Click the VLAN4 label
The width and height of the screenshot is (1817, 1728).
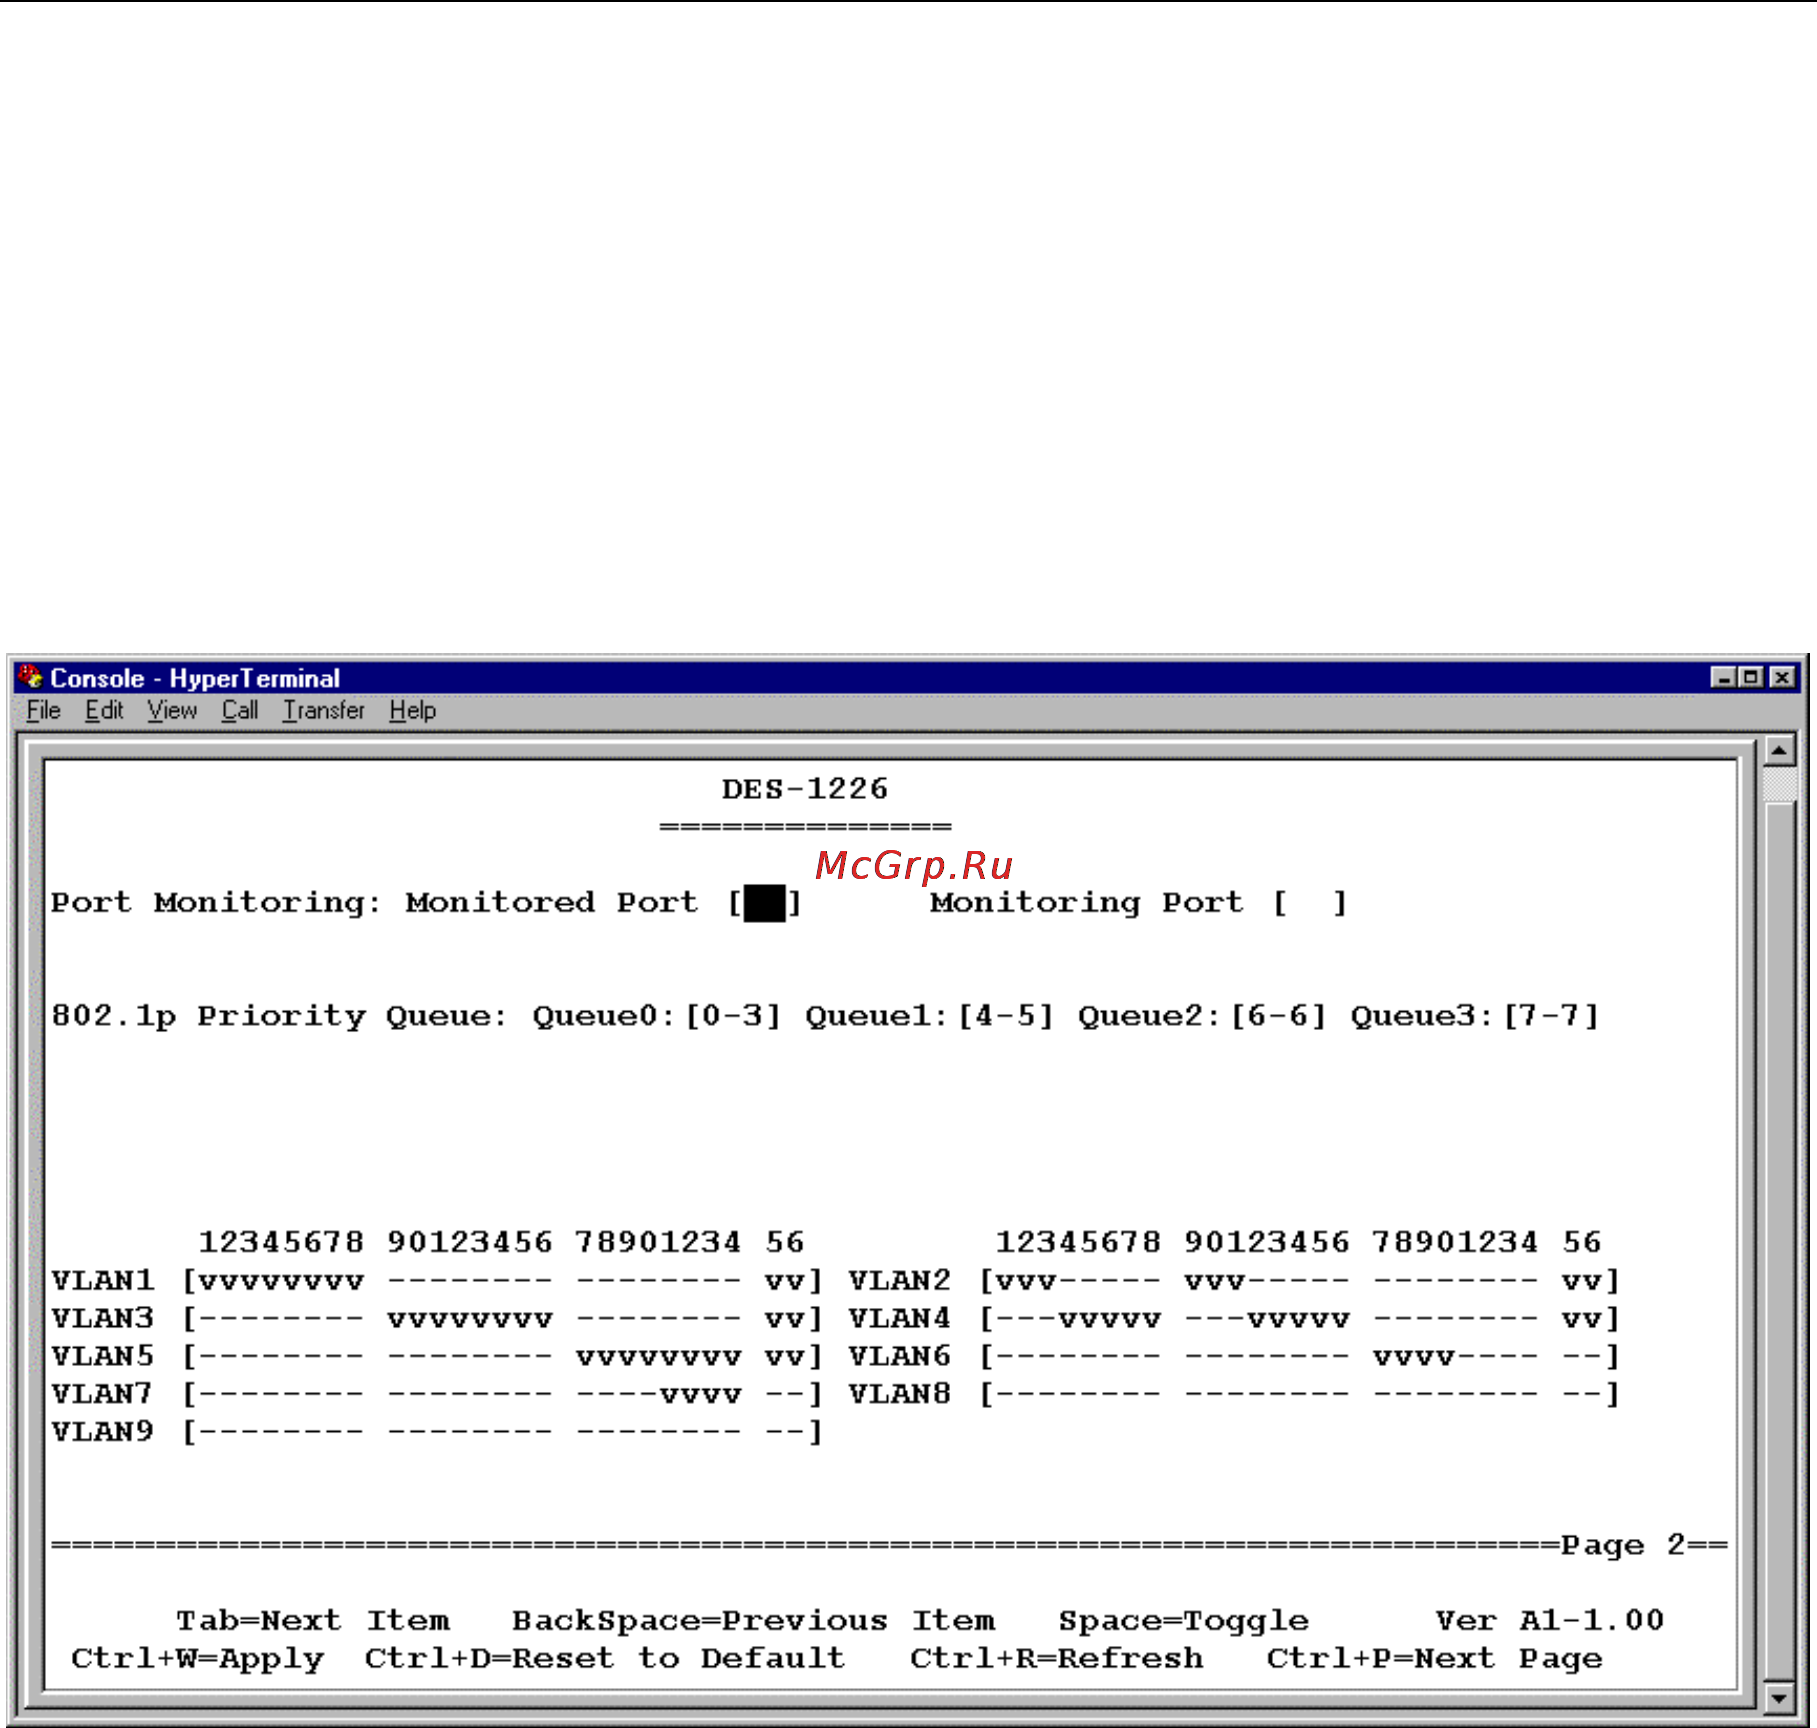900,1318
